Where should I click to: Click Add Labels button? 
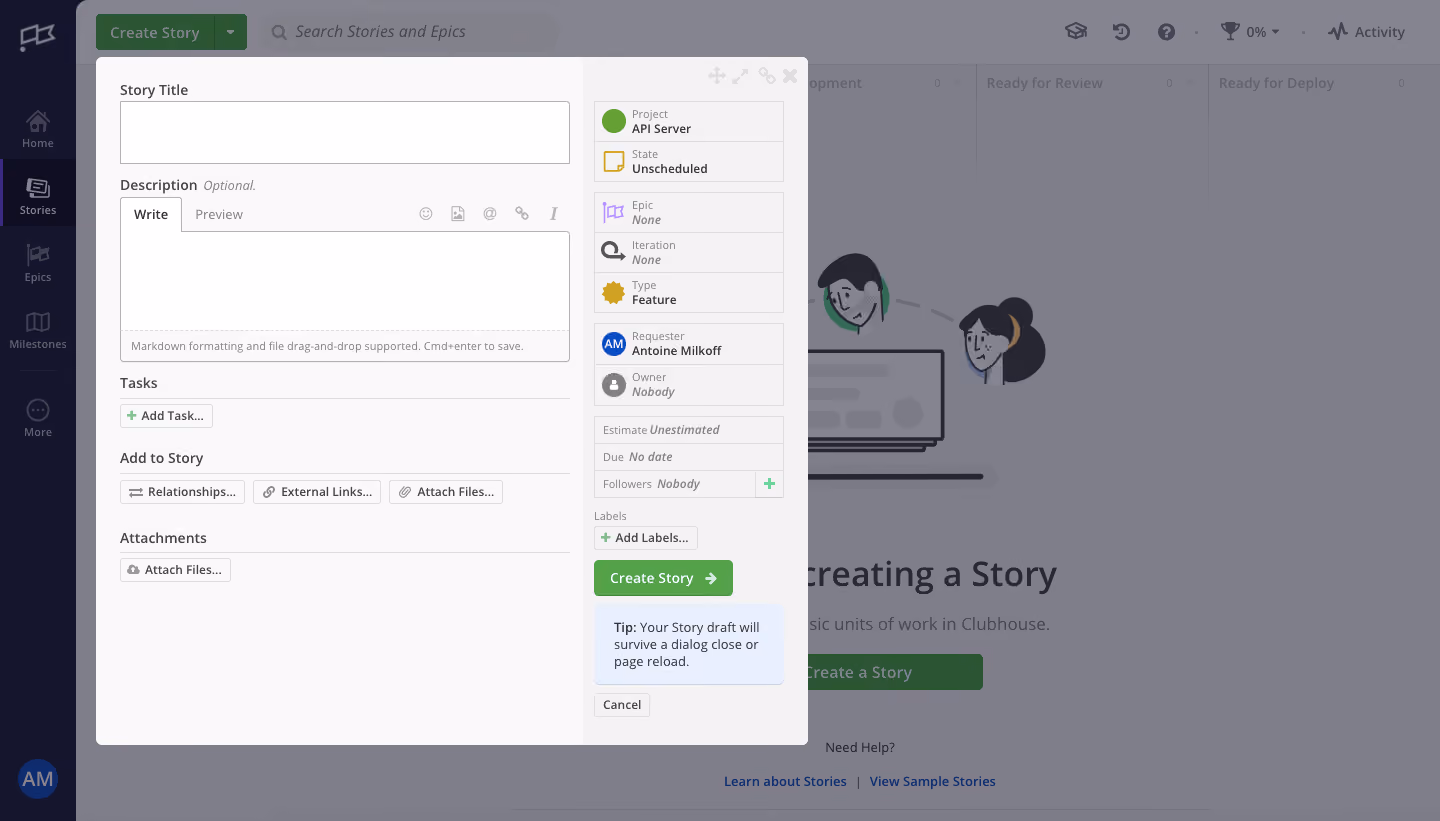pos(646,538)
